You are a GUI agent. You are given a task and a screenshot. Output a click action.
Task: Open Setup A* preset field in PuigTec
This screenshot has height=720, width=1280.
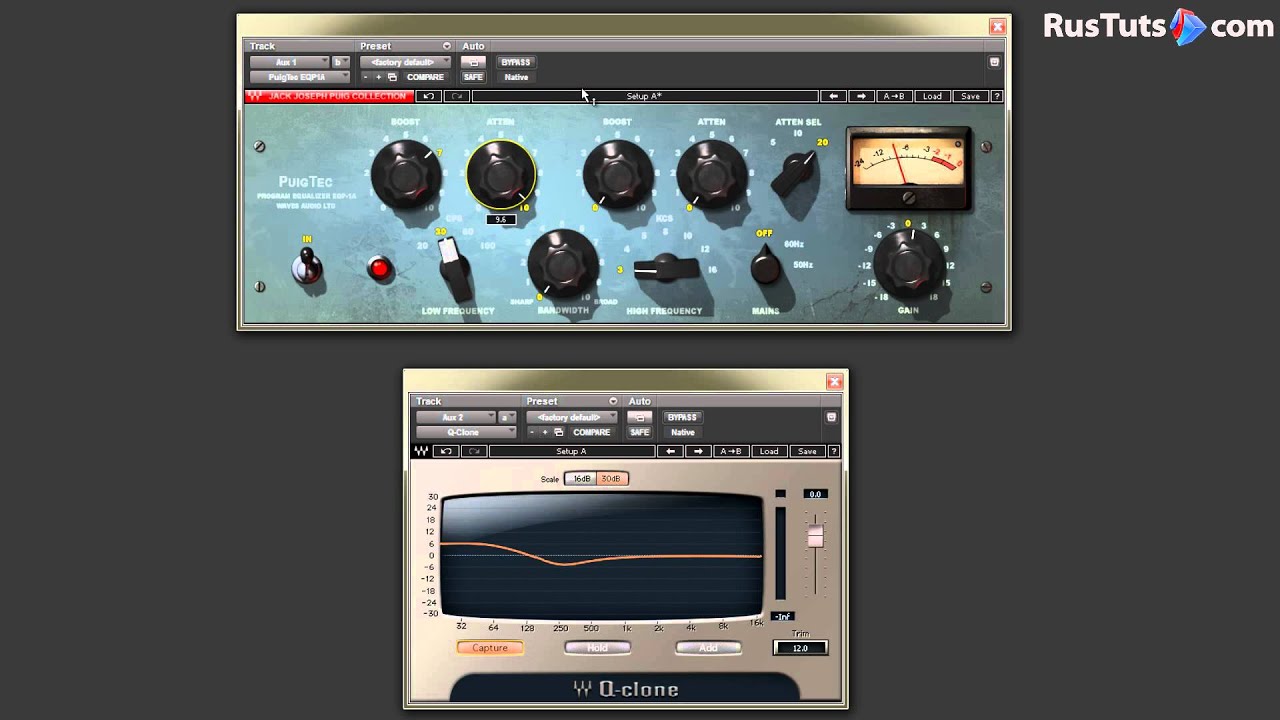click(x=644, y=96)
